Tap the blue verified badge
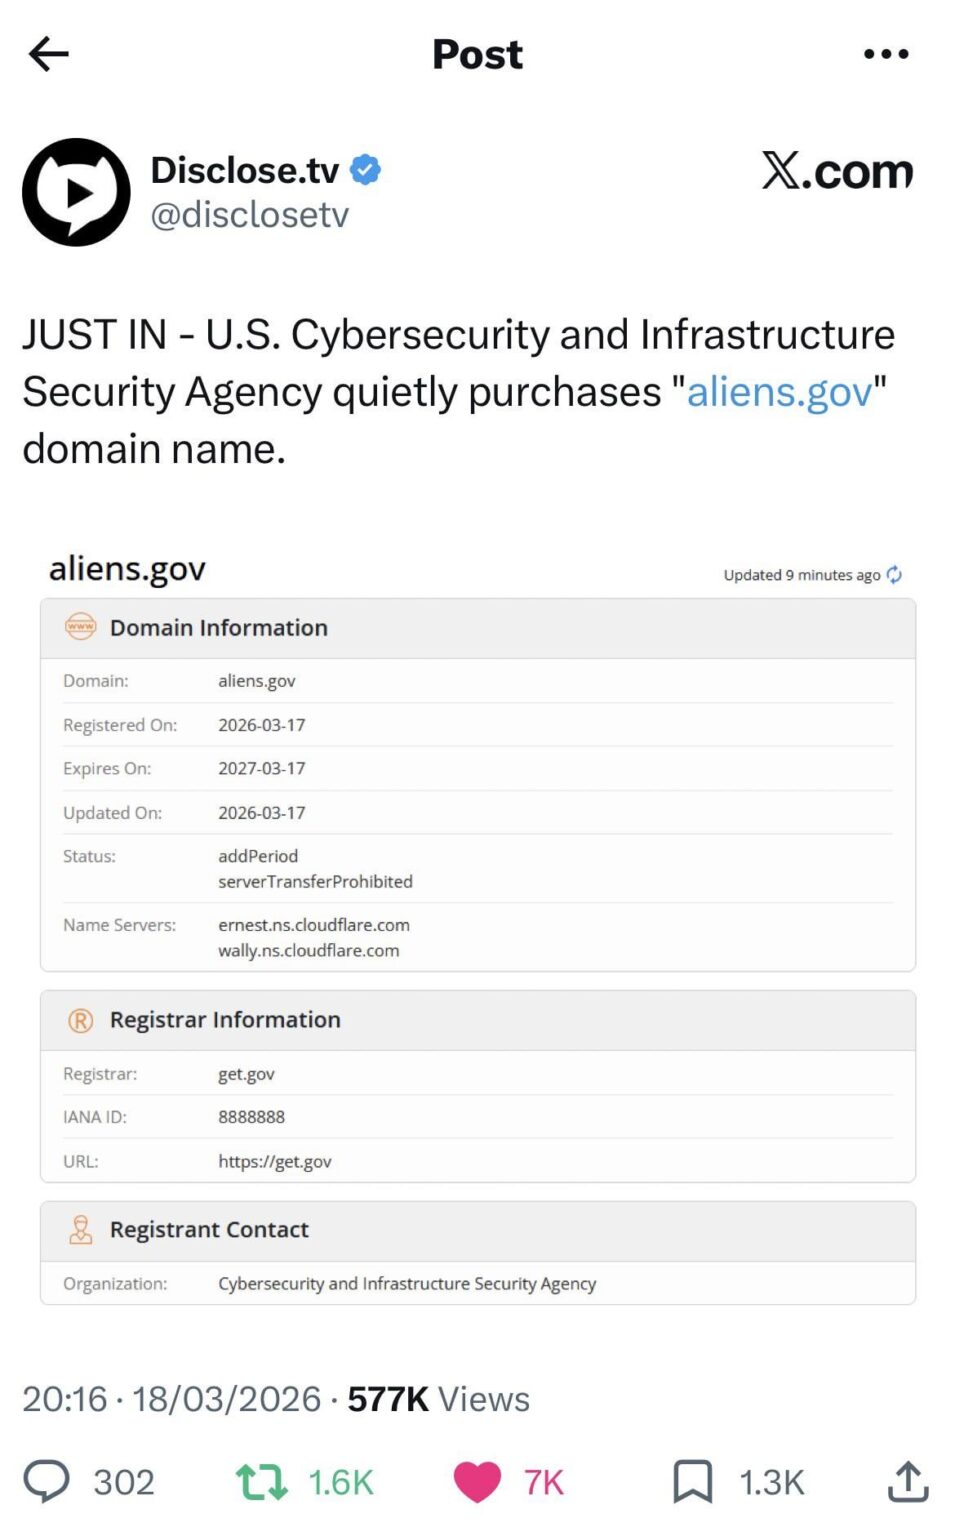This screenshot has width=955, height=1536. tap(365, 170)
